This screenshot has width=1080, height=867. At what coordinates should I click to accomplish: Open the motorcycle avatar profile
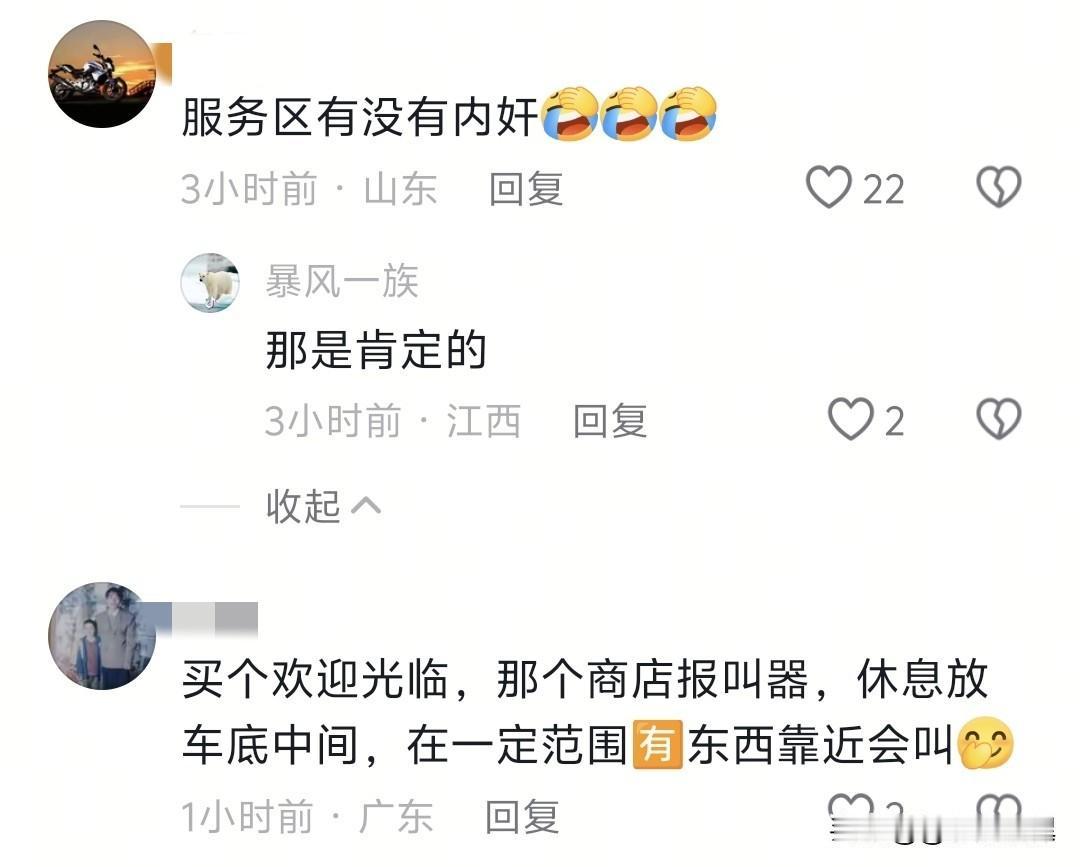coord(102,74)
